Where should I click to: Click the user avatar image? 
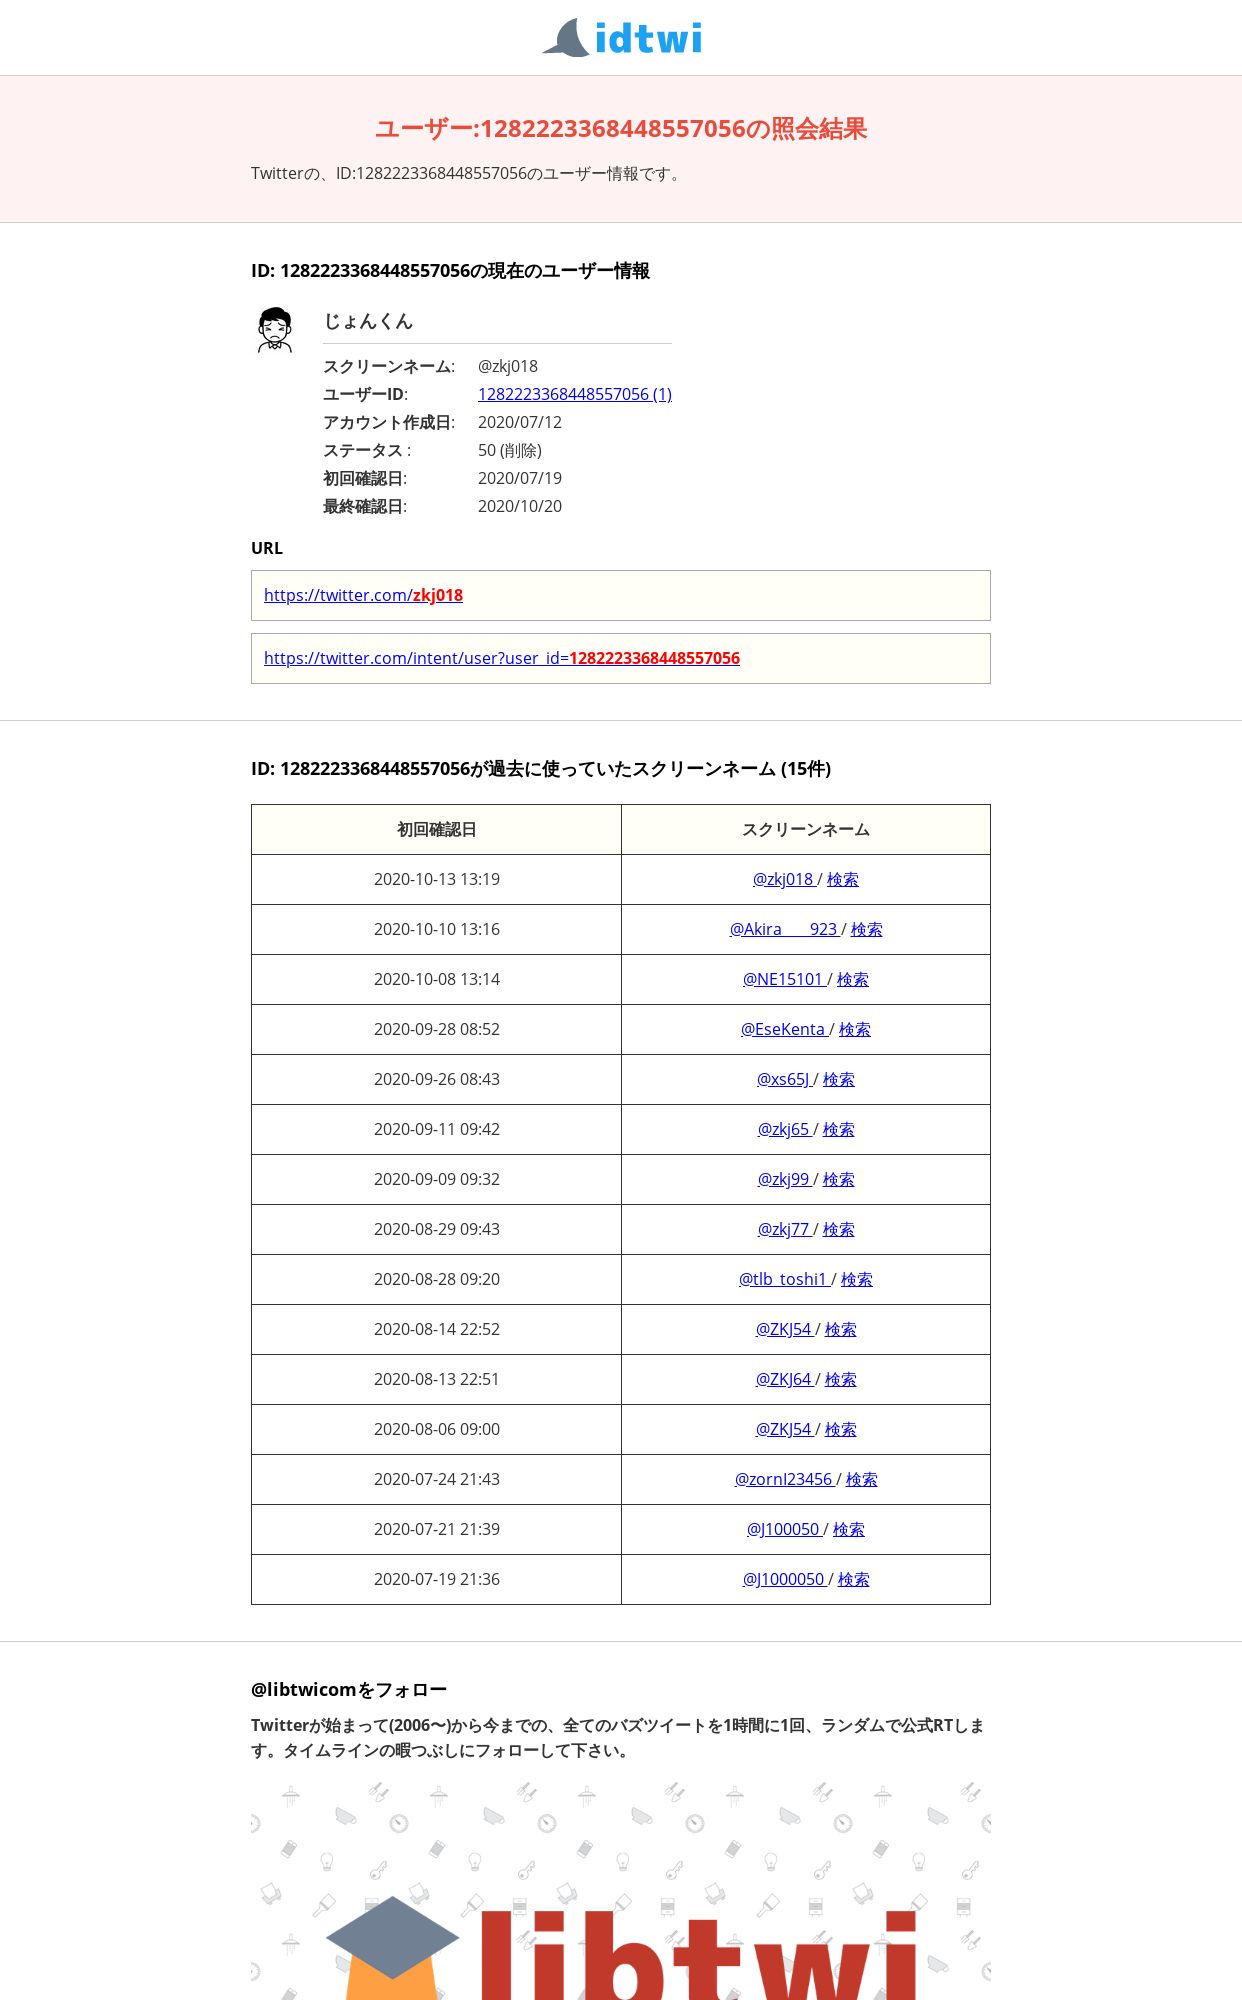click(275, 330)
